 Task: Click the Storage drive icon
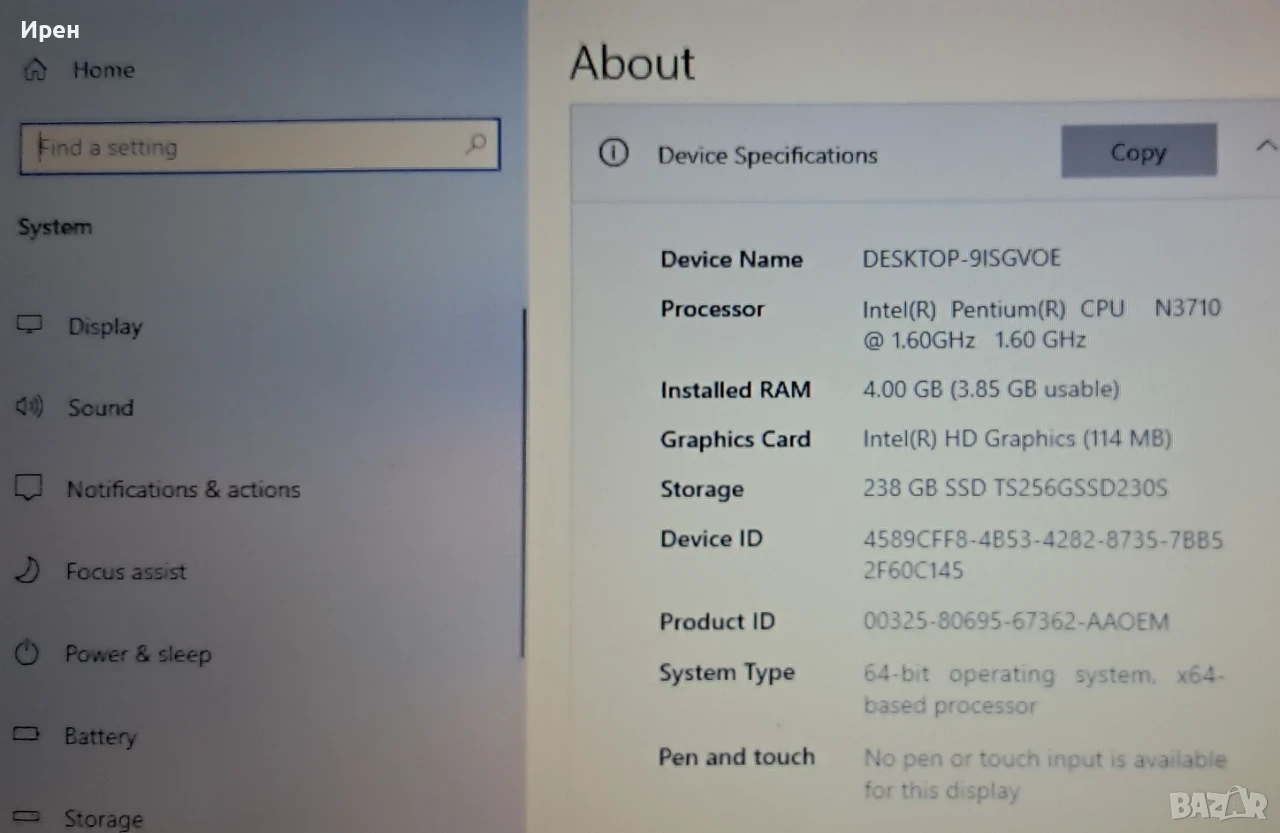26,817
